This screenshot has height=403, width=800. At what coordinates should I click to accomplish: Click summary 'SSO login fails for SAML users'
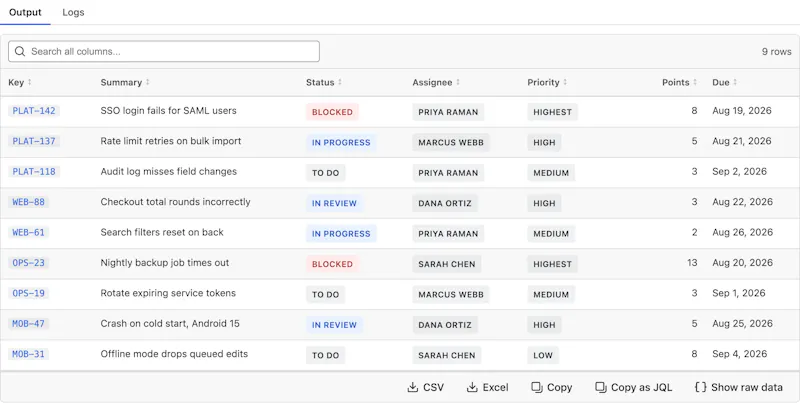click(168, 111)
